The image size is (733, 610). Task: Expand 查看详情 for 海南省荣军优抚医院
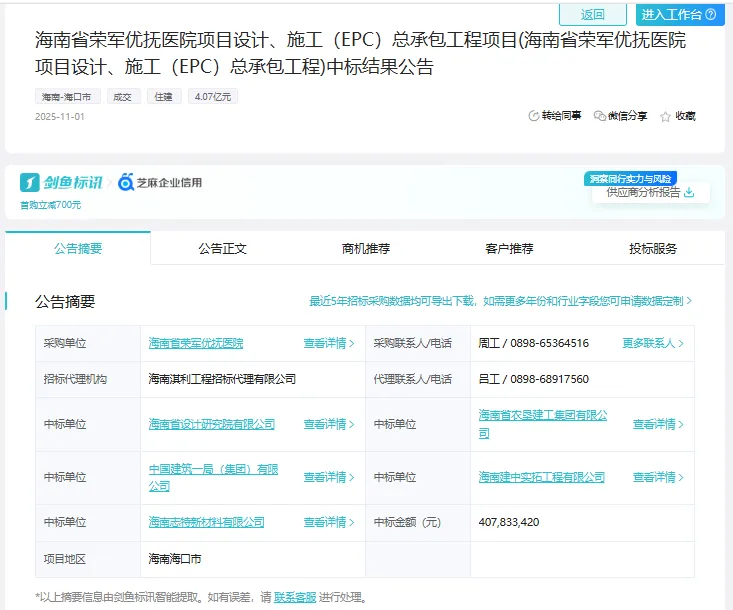tap(329, 343)
